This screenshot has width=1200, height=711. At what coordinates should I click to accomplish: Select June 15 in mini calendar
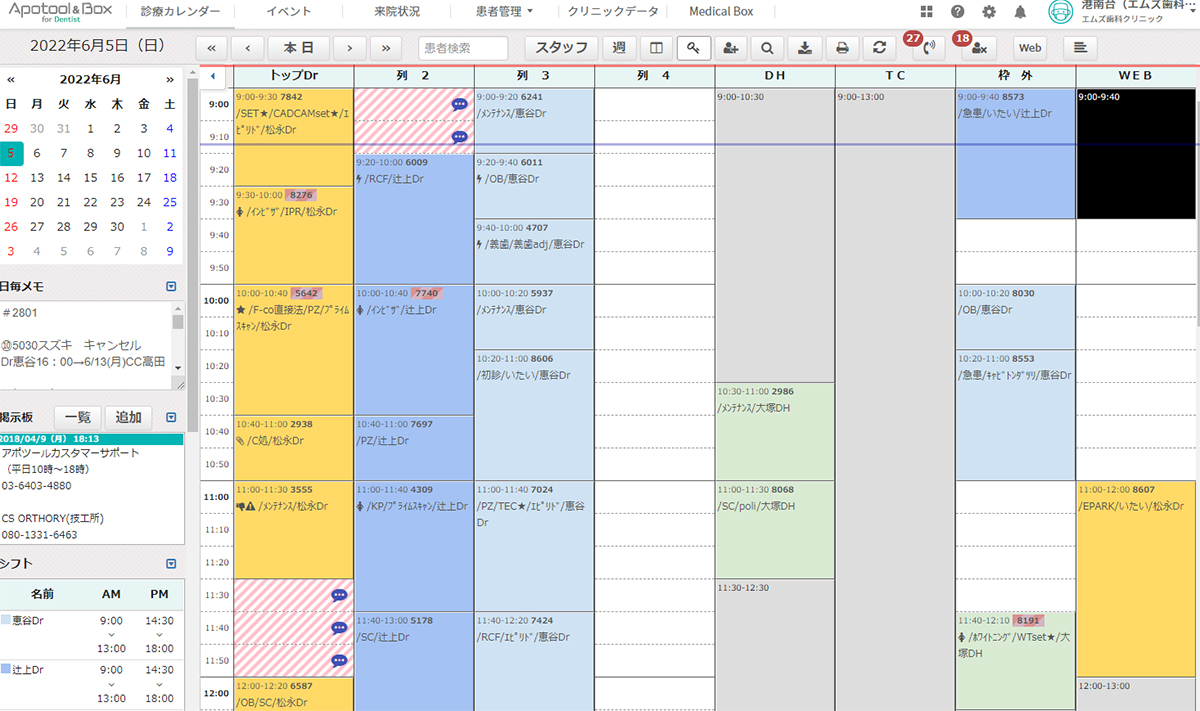click(90, 178)
